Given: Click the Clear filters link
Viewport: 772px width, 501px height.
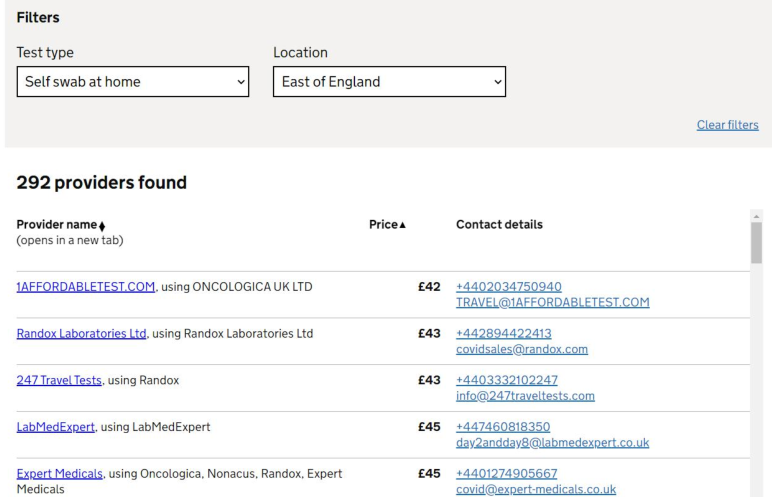Looking at the screenshot, I should point(727,125).
